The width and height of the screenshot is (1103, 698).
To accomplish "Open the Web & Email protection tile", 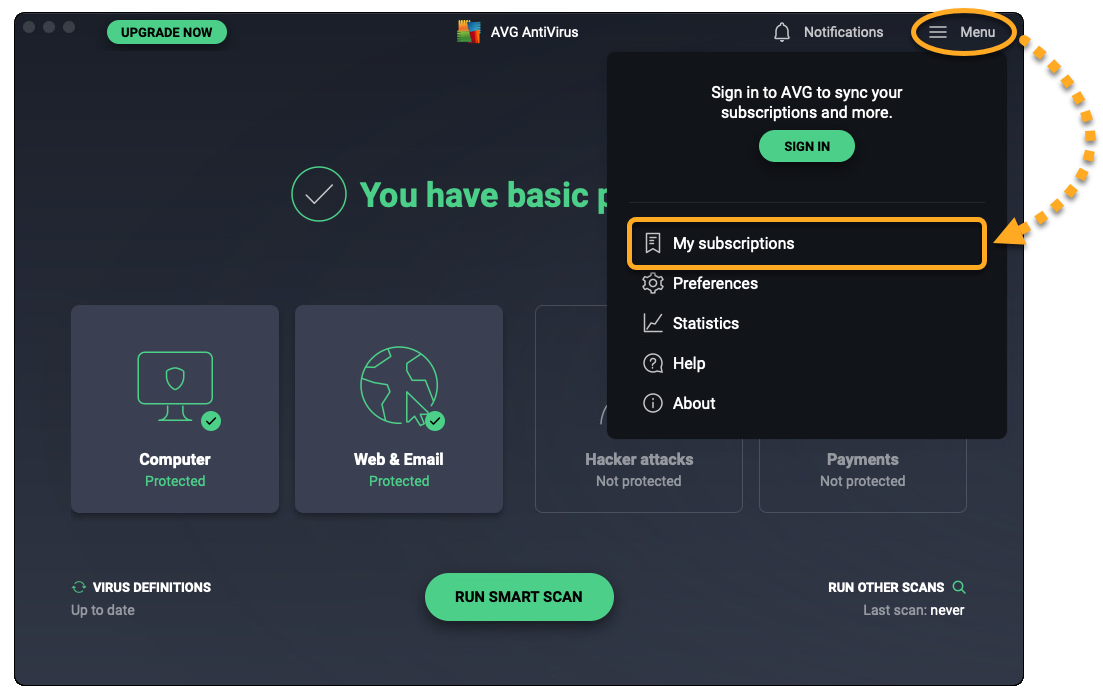I will (399, 409).
